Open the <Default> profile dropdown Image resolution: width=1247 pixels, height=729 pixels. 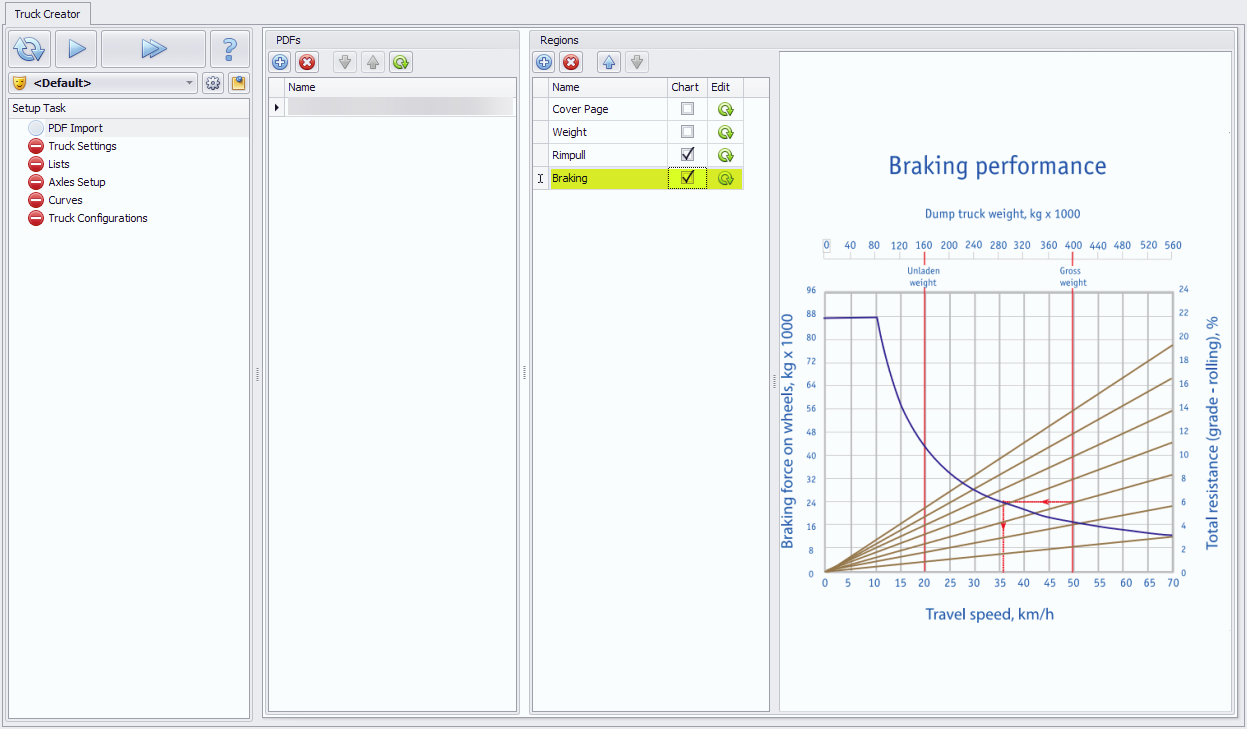[x=190, y=83]
